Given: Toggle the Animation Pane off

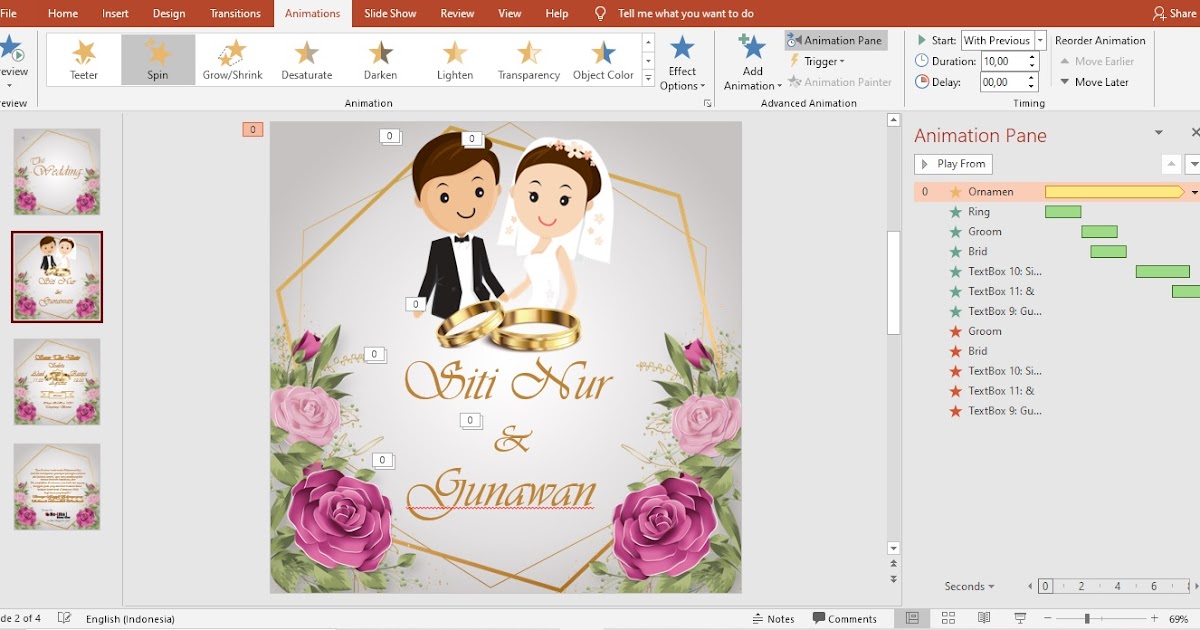Looking at the screenshot, I should coord(836,40).
